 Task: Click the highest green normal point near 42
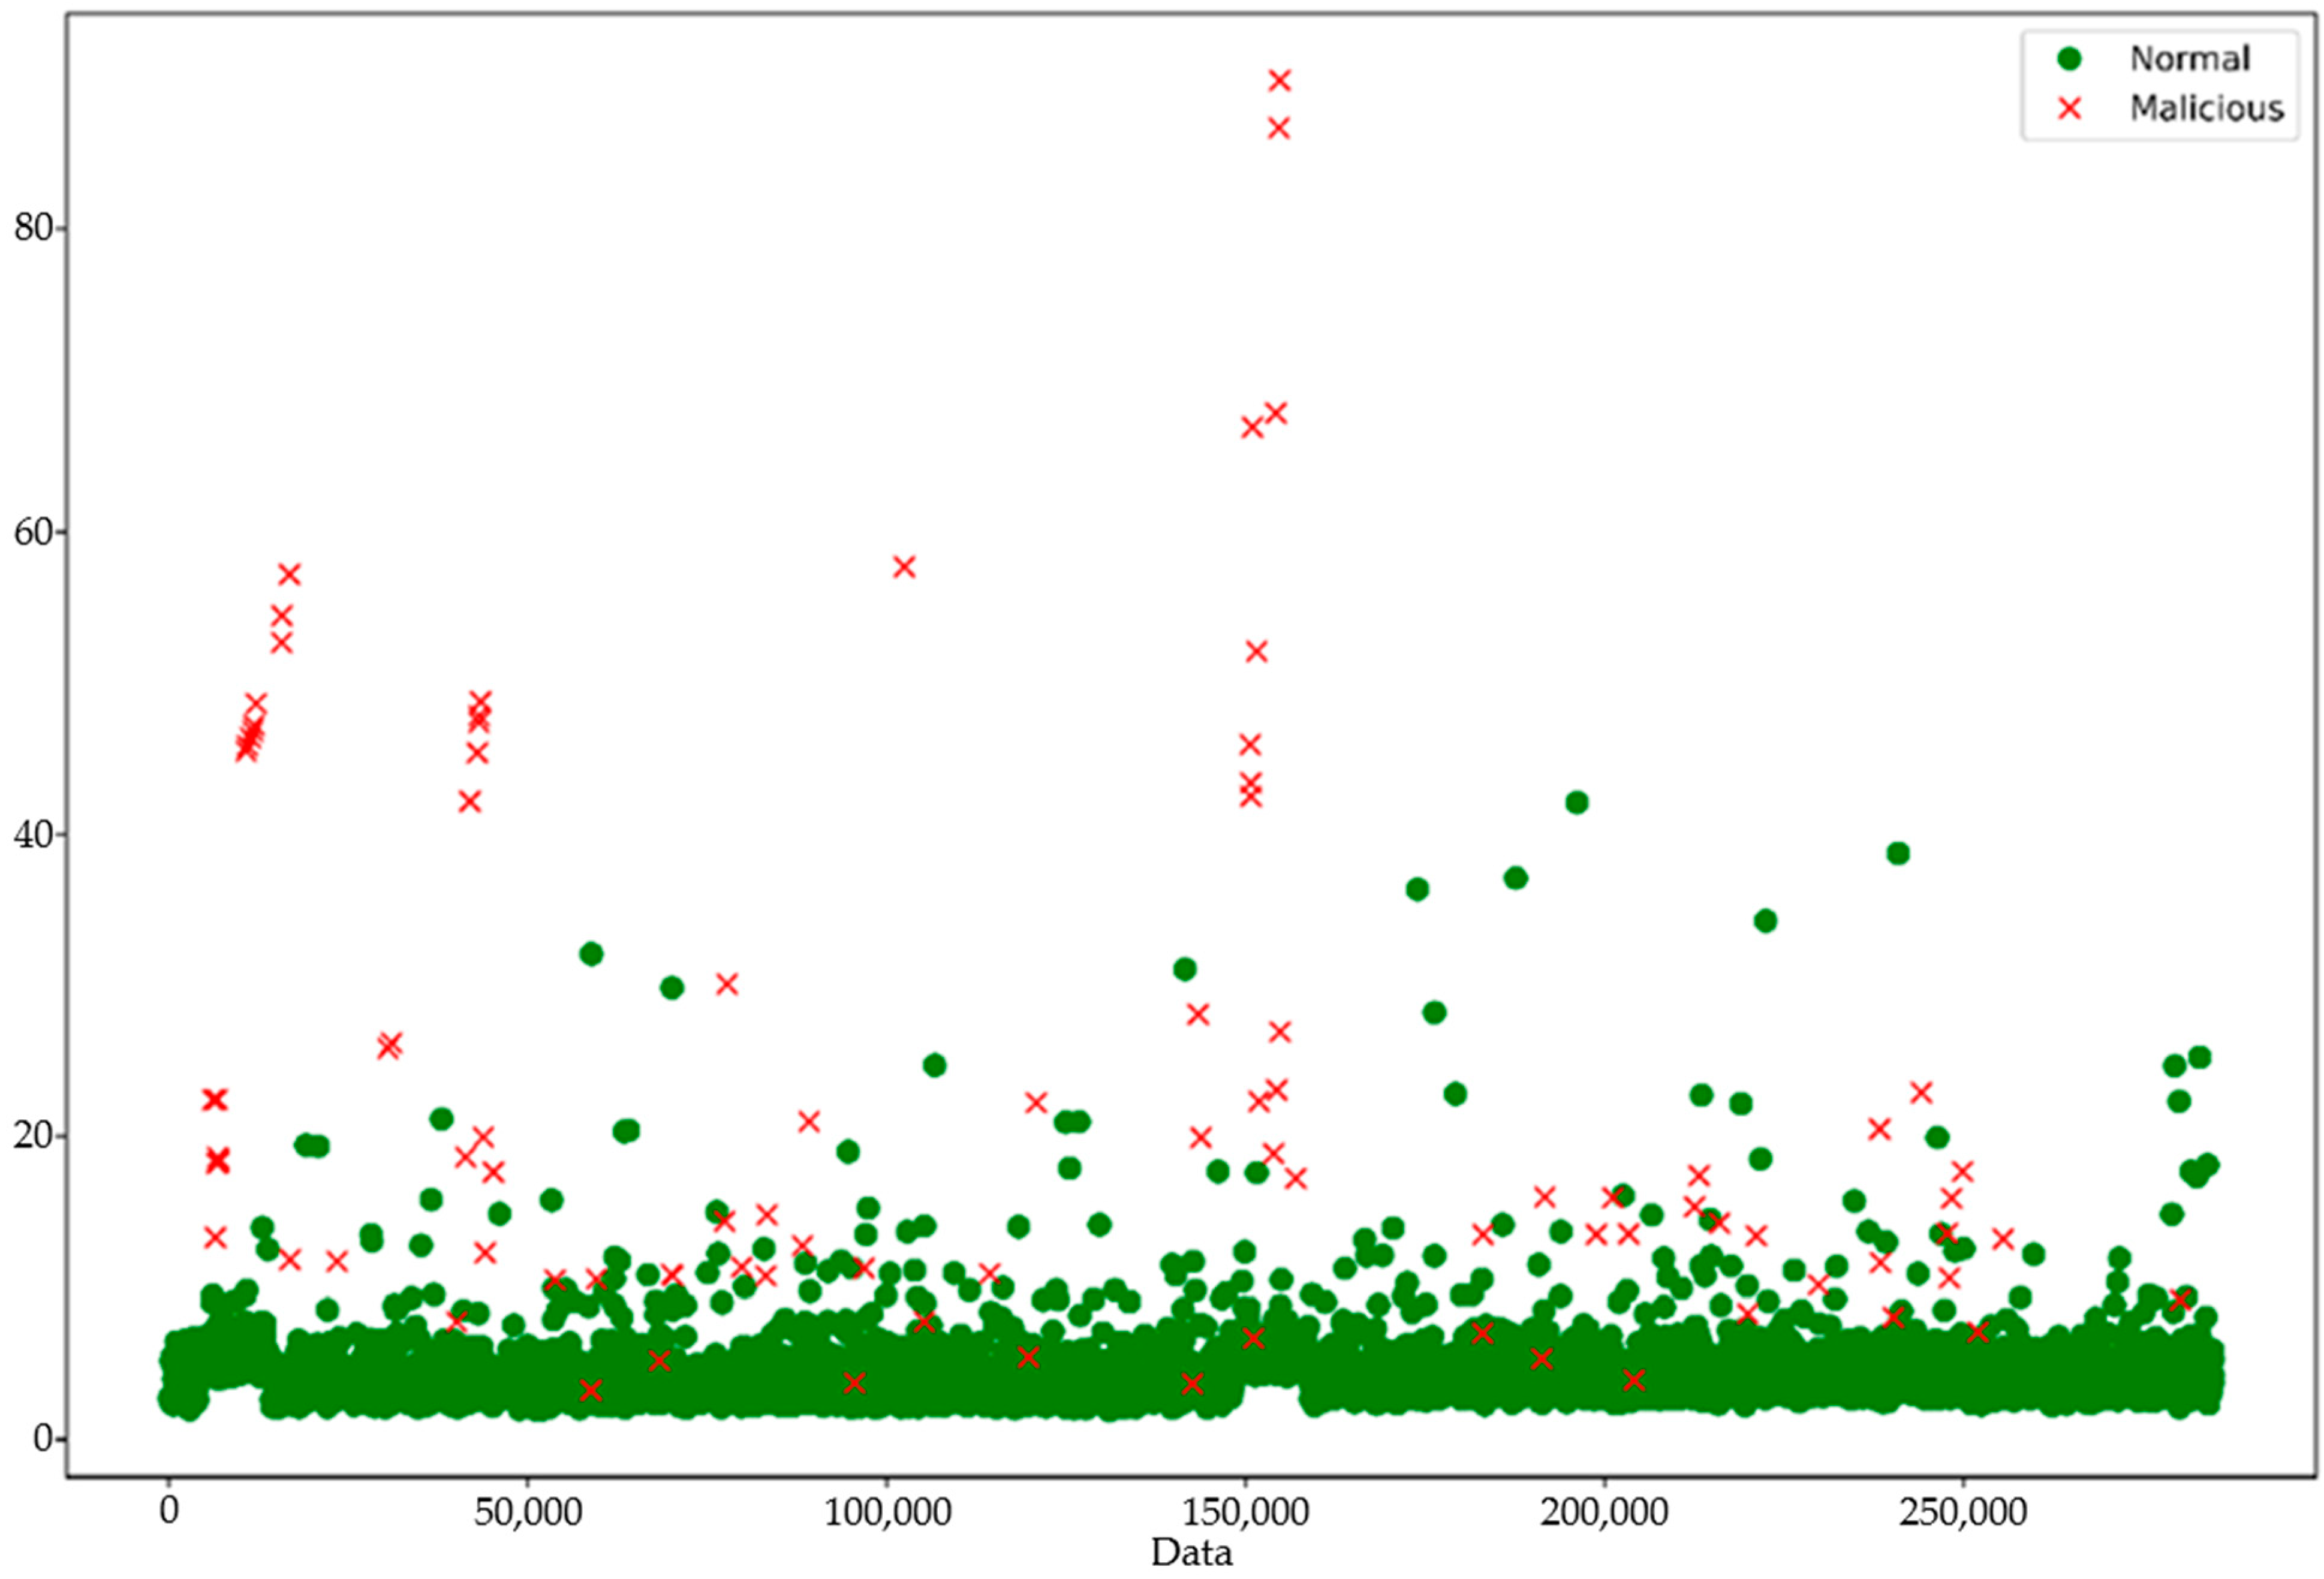1577,802
